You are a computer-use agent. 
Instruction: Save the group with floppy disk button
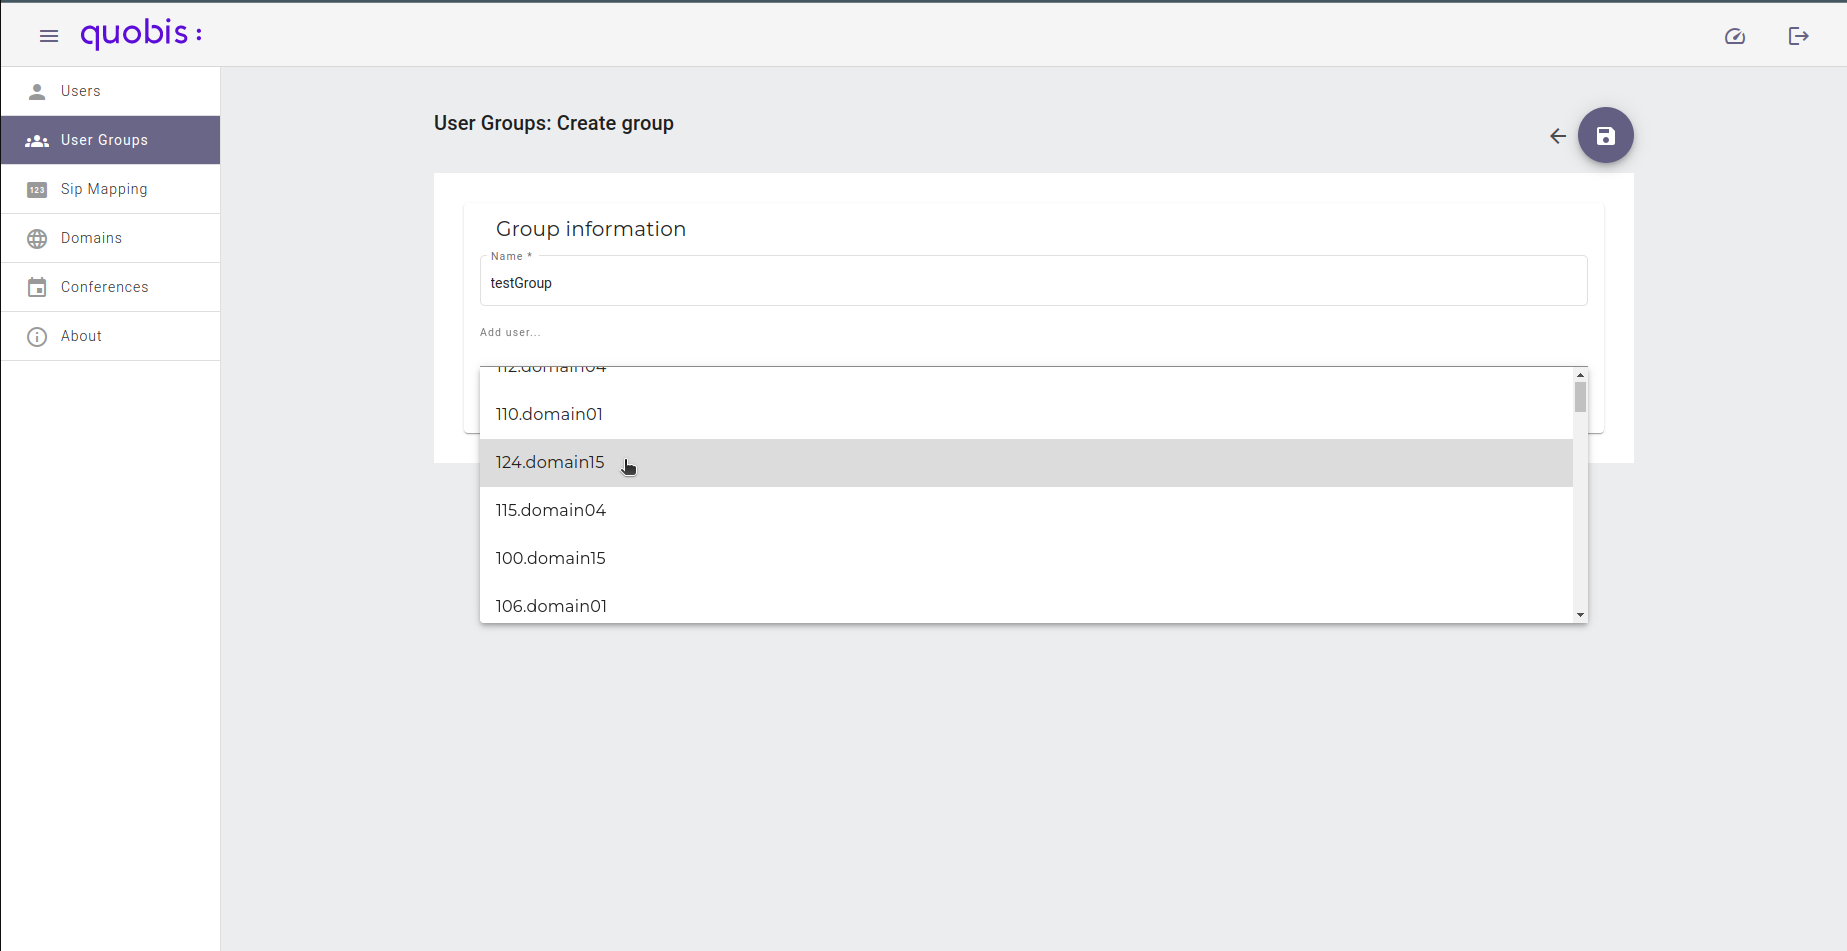[1606, 135]
